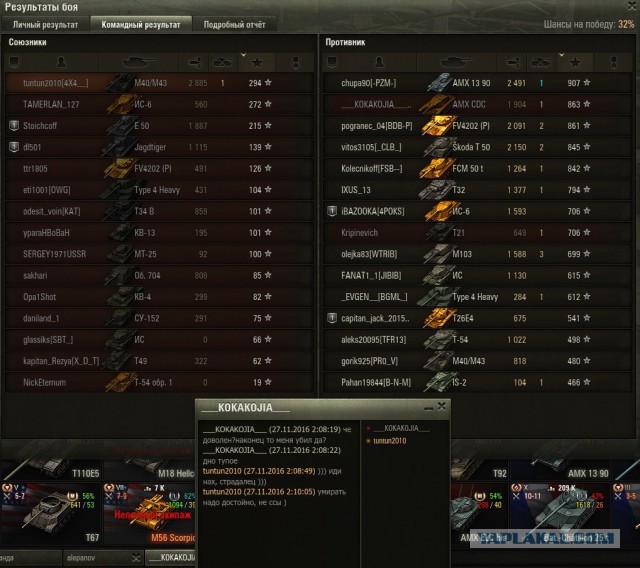Close the alepanov chat tab
640x568 pixels.
coord(136,558)
